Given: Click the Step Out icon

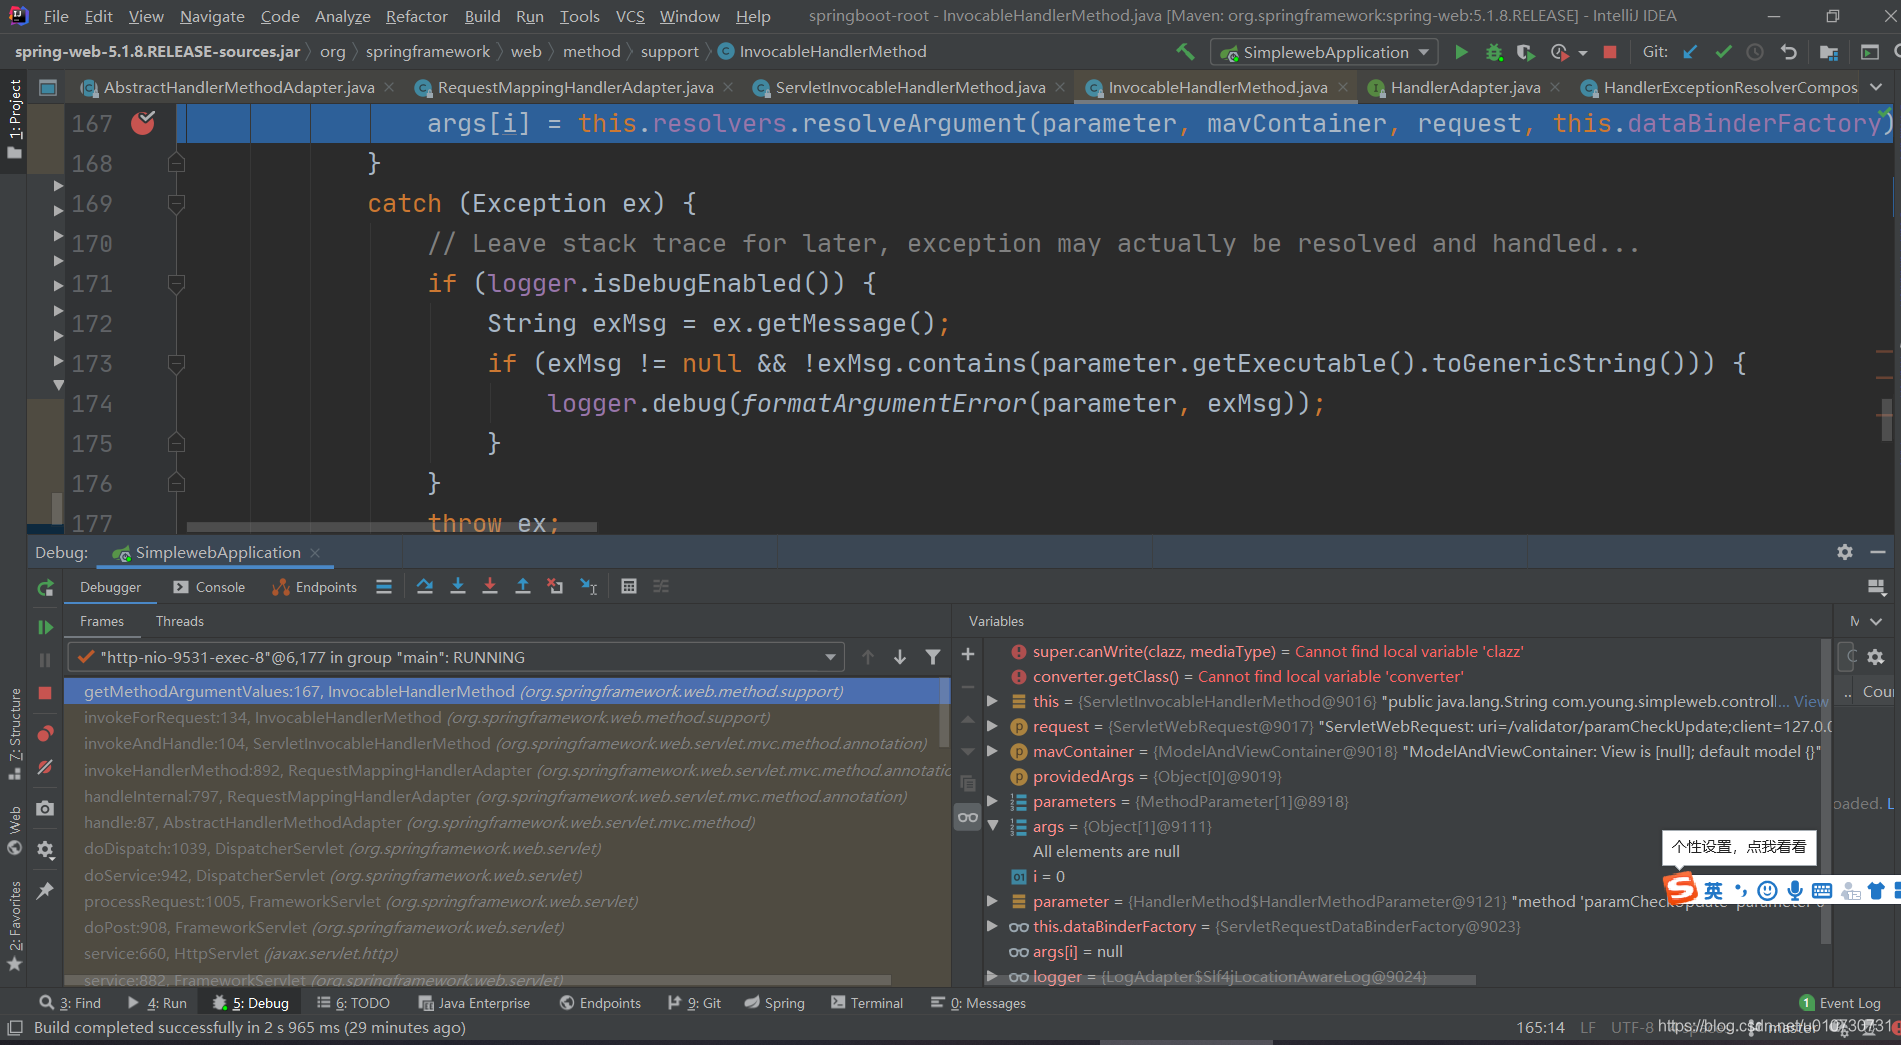Looking at the screenshot, I should click(x=523, y=587).
